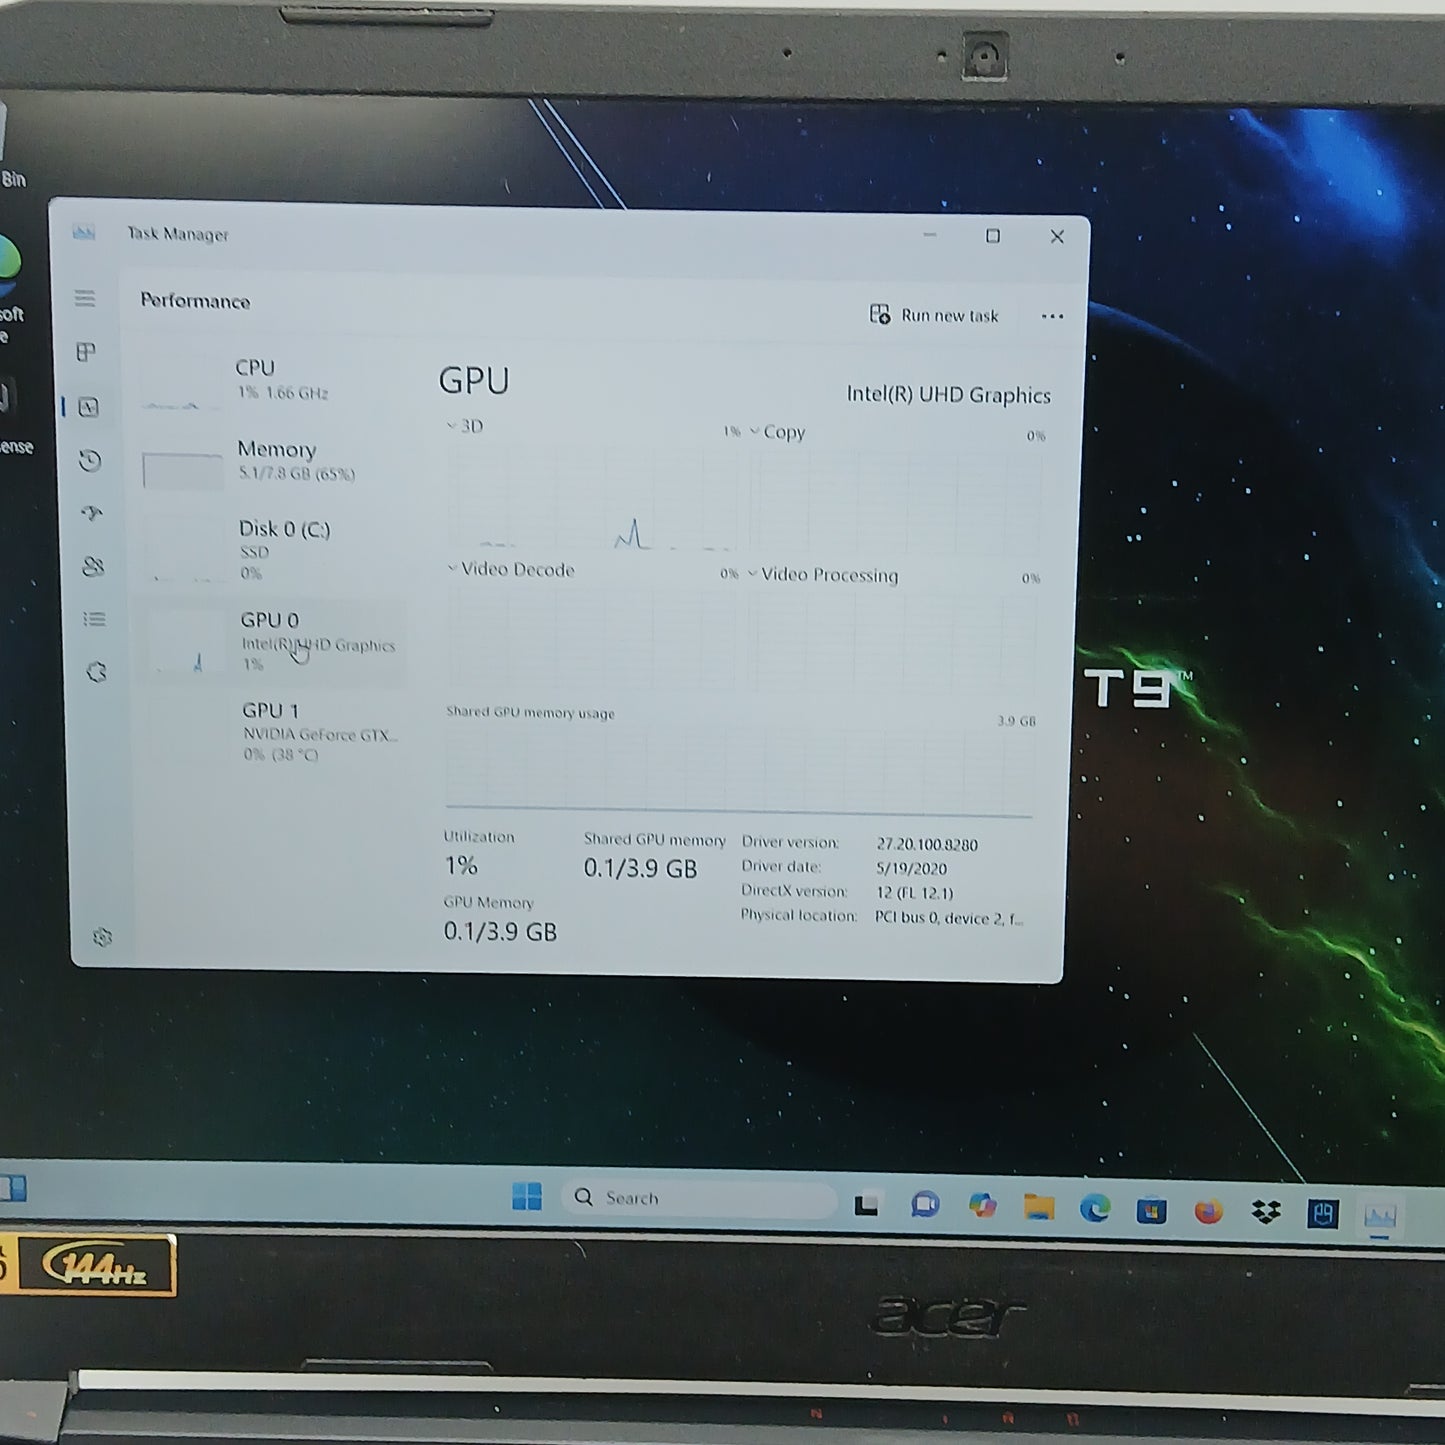Click the 3.9 GB graph scale label
Screen dimensions: 1445x1445
pyautogui.click(x=1016, y=721)
